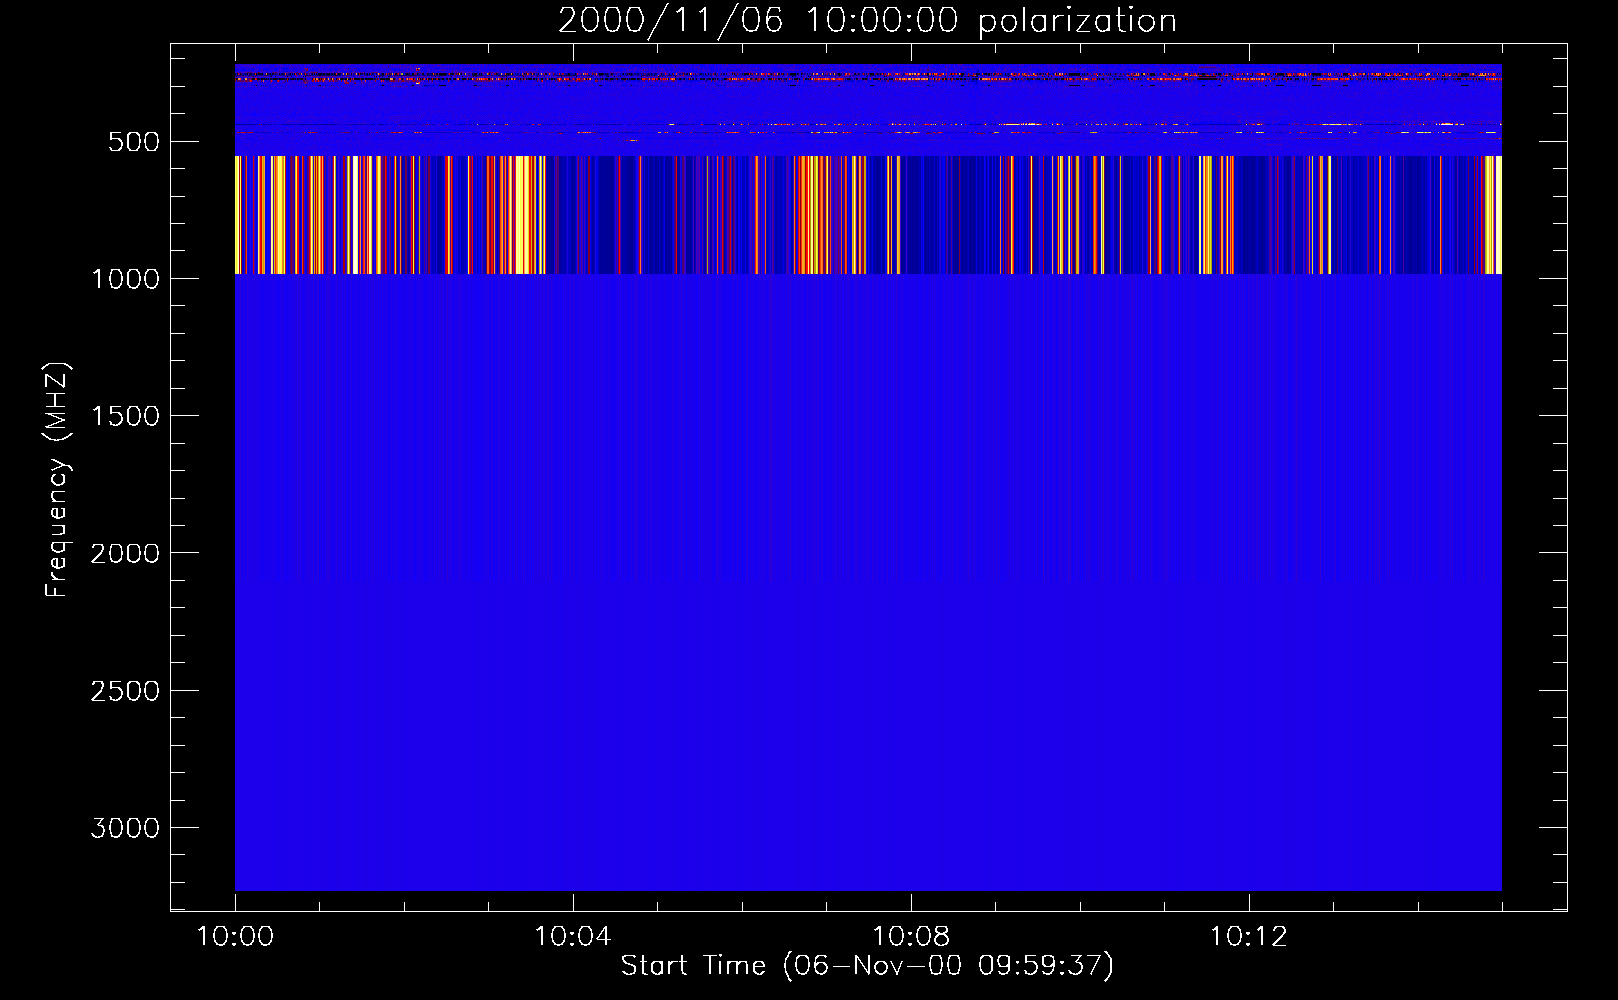Click the 'Start Time (06-Nov-00 09:59:37)' label
Image resolution: width=1618 pixels, height=1000 pixels.
pos(867,966)
